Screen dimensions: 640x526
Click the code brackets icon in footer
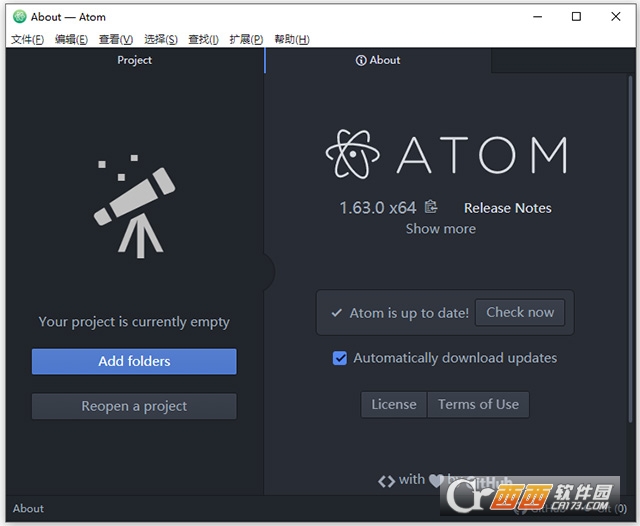point(386,481)
